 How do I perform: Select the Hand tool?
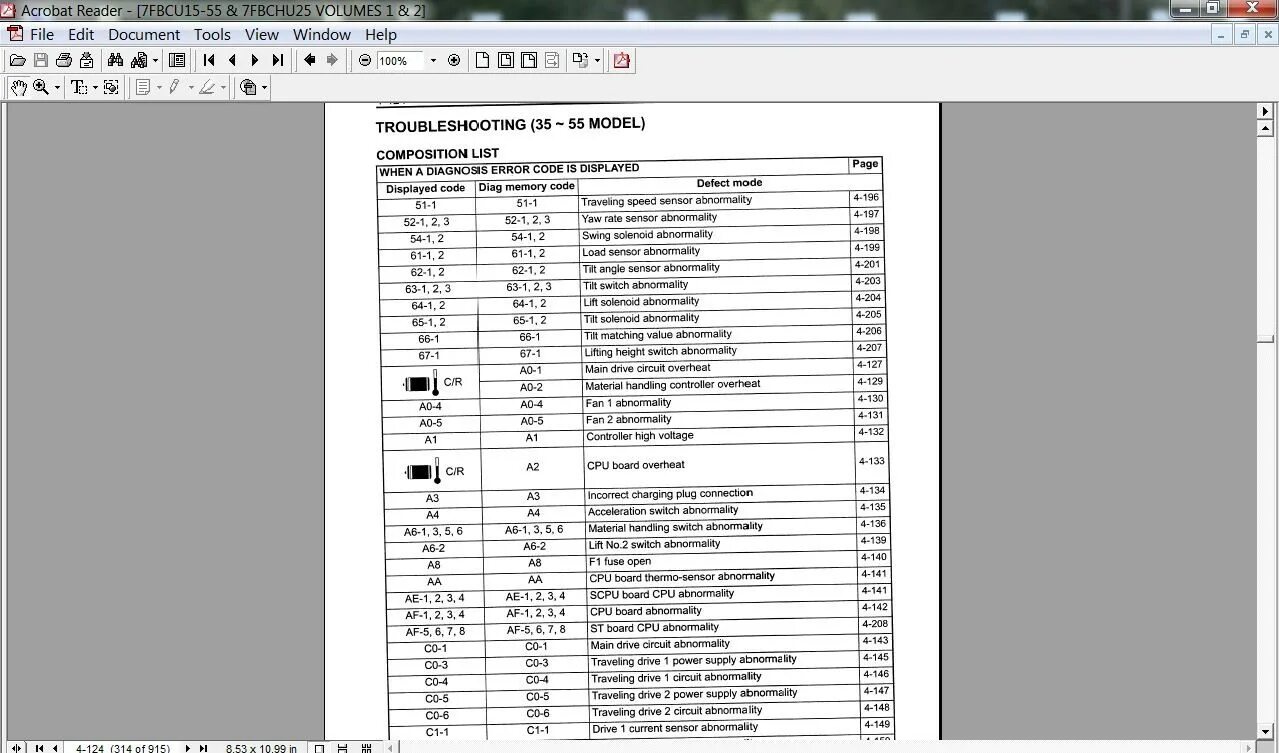pyautogui.click(x=18, y=87)
